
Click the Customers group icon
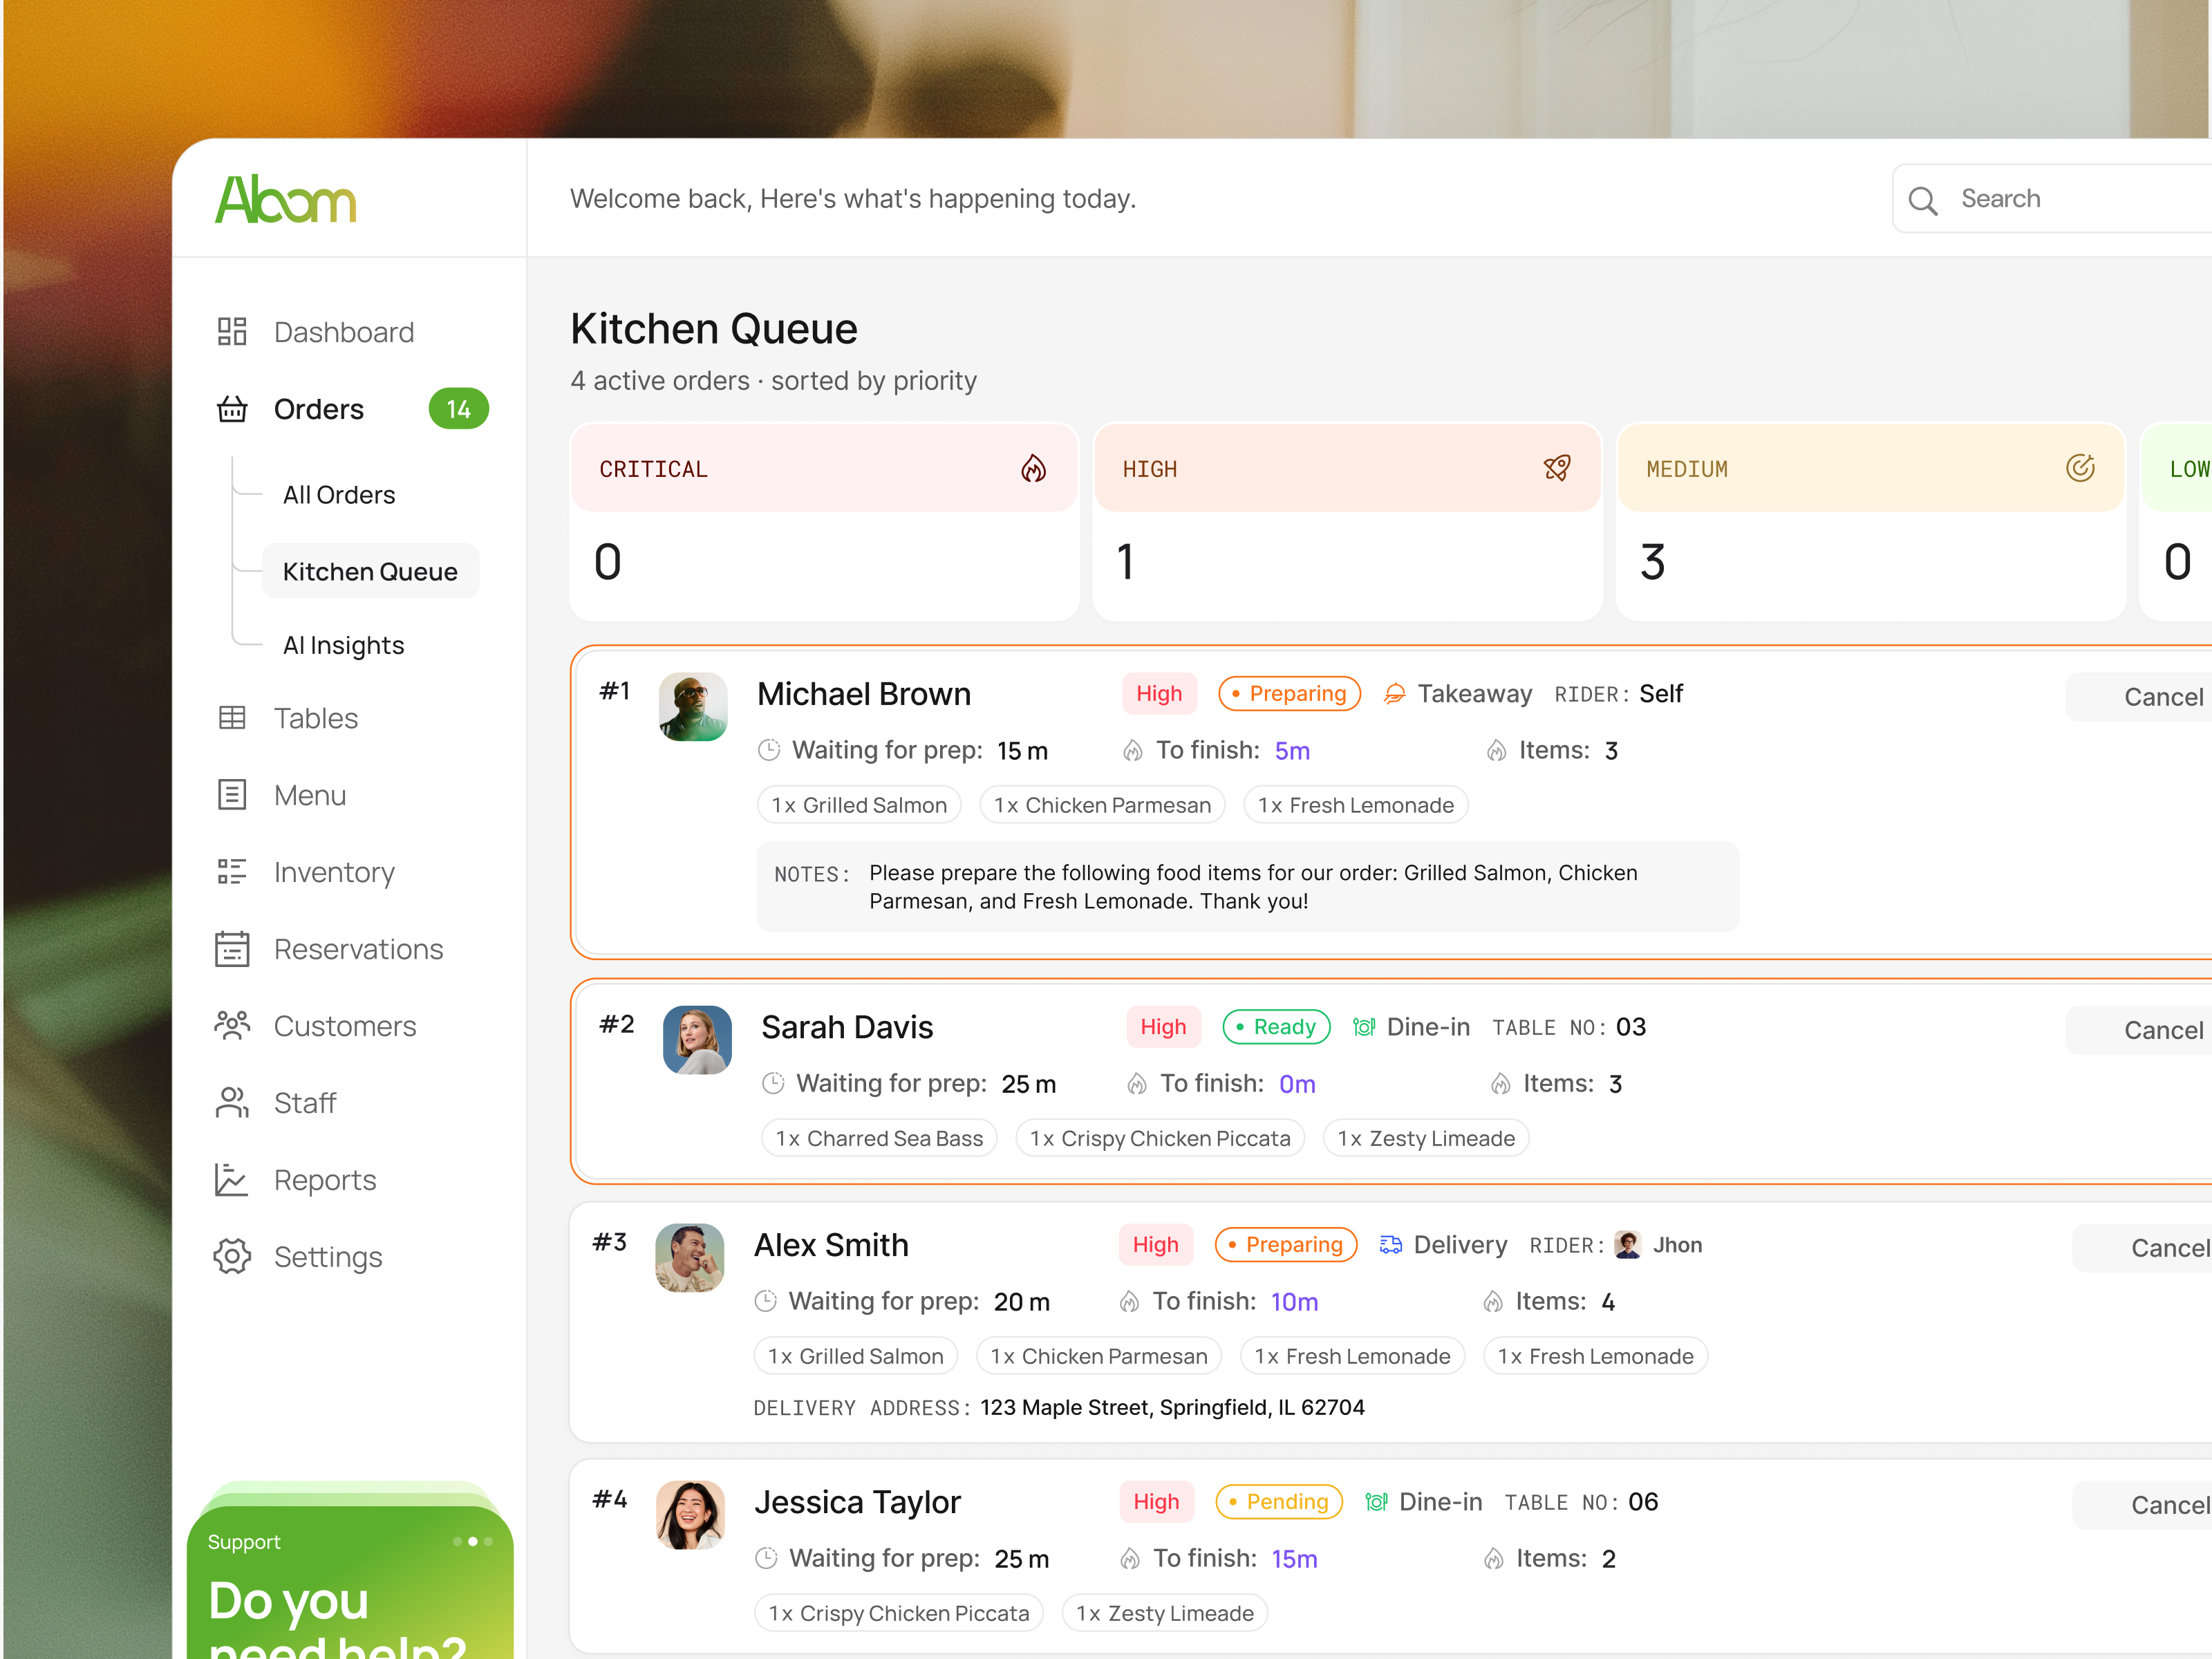click(232, 1025)
